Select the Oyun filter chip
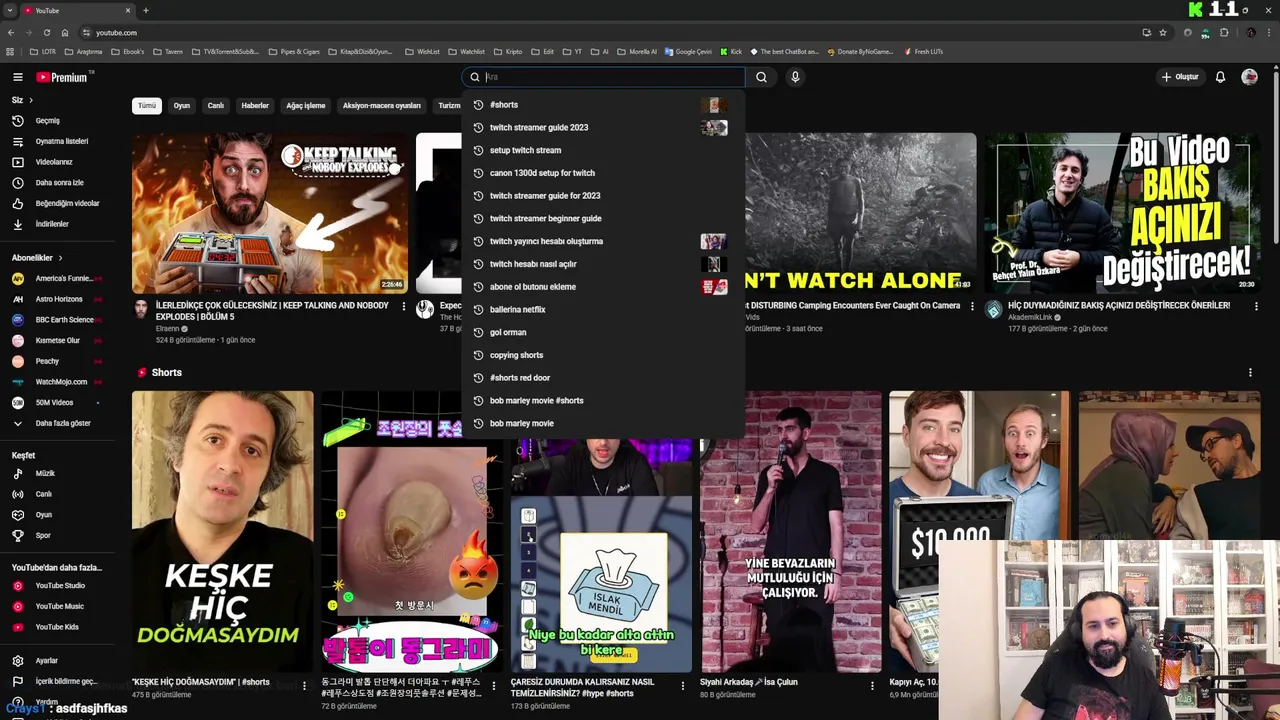Screen dimensions: 1280x720 [181, 105]
